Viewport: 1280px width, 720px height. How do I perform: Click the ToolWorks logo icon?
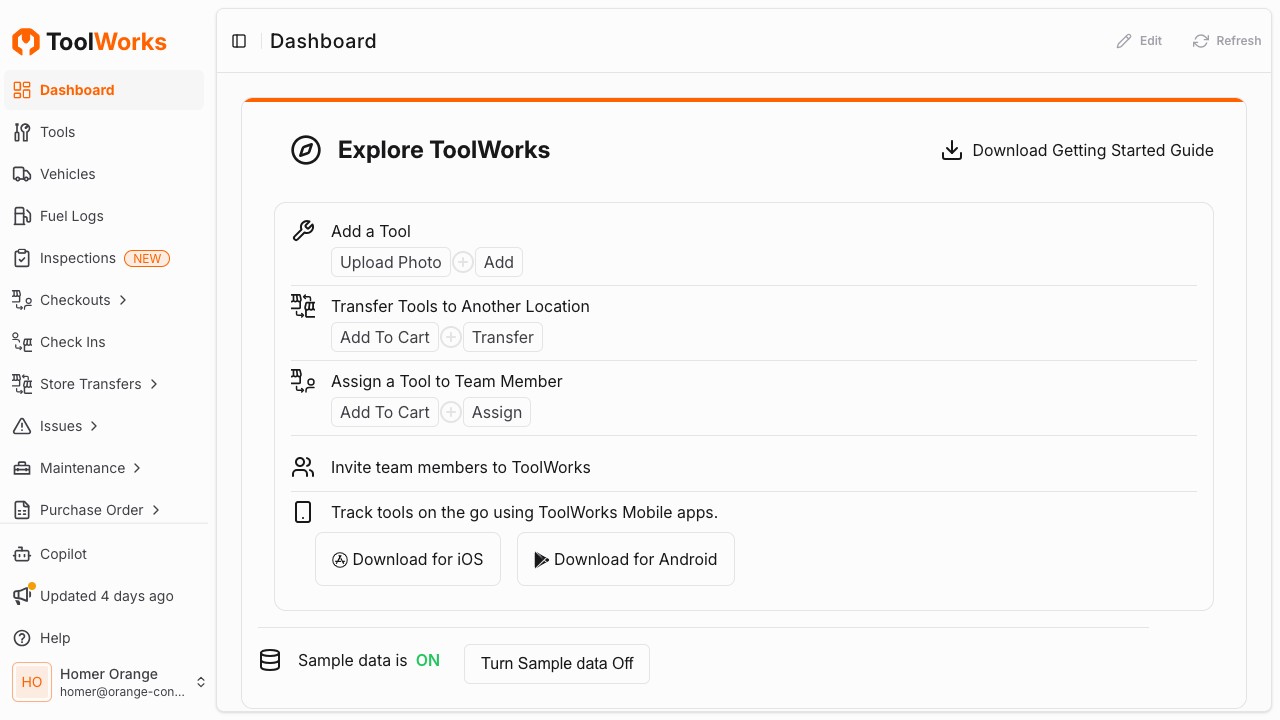pos(26,42)
